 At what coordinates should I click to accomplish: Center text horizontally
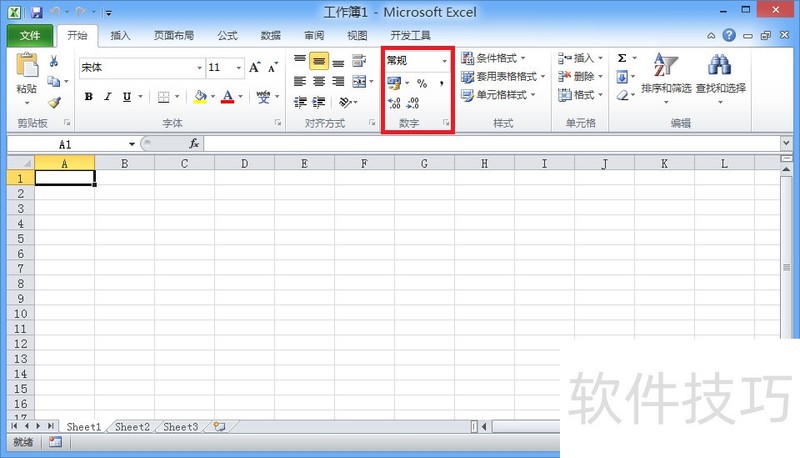coord(319,81)
